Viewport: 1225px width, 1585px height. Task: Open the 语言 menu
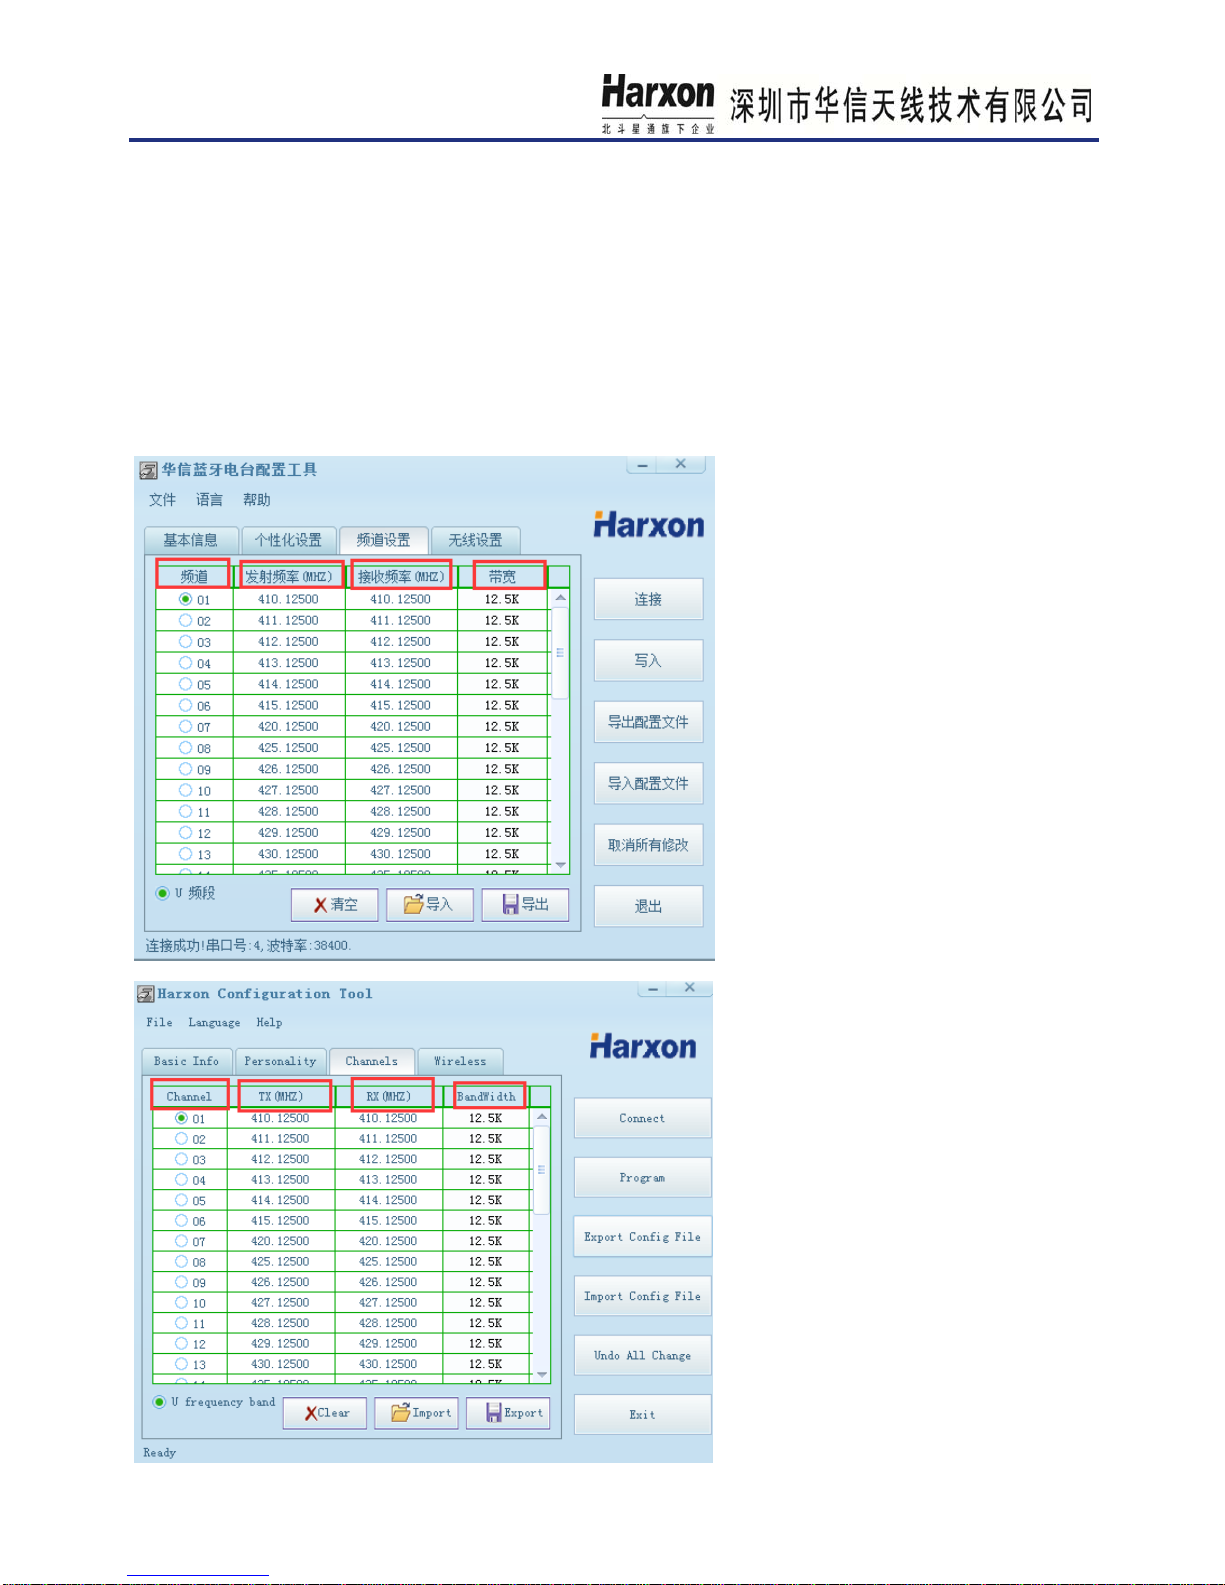pyautogui.click(x=209, y=500)
